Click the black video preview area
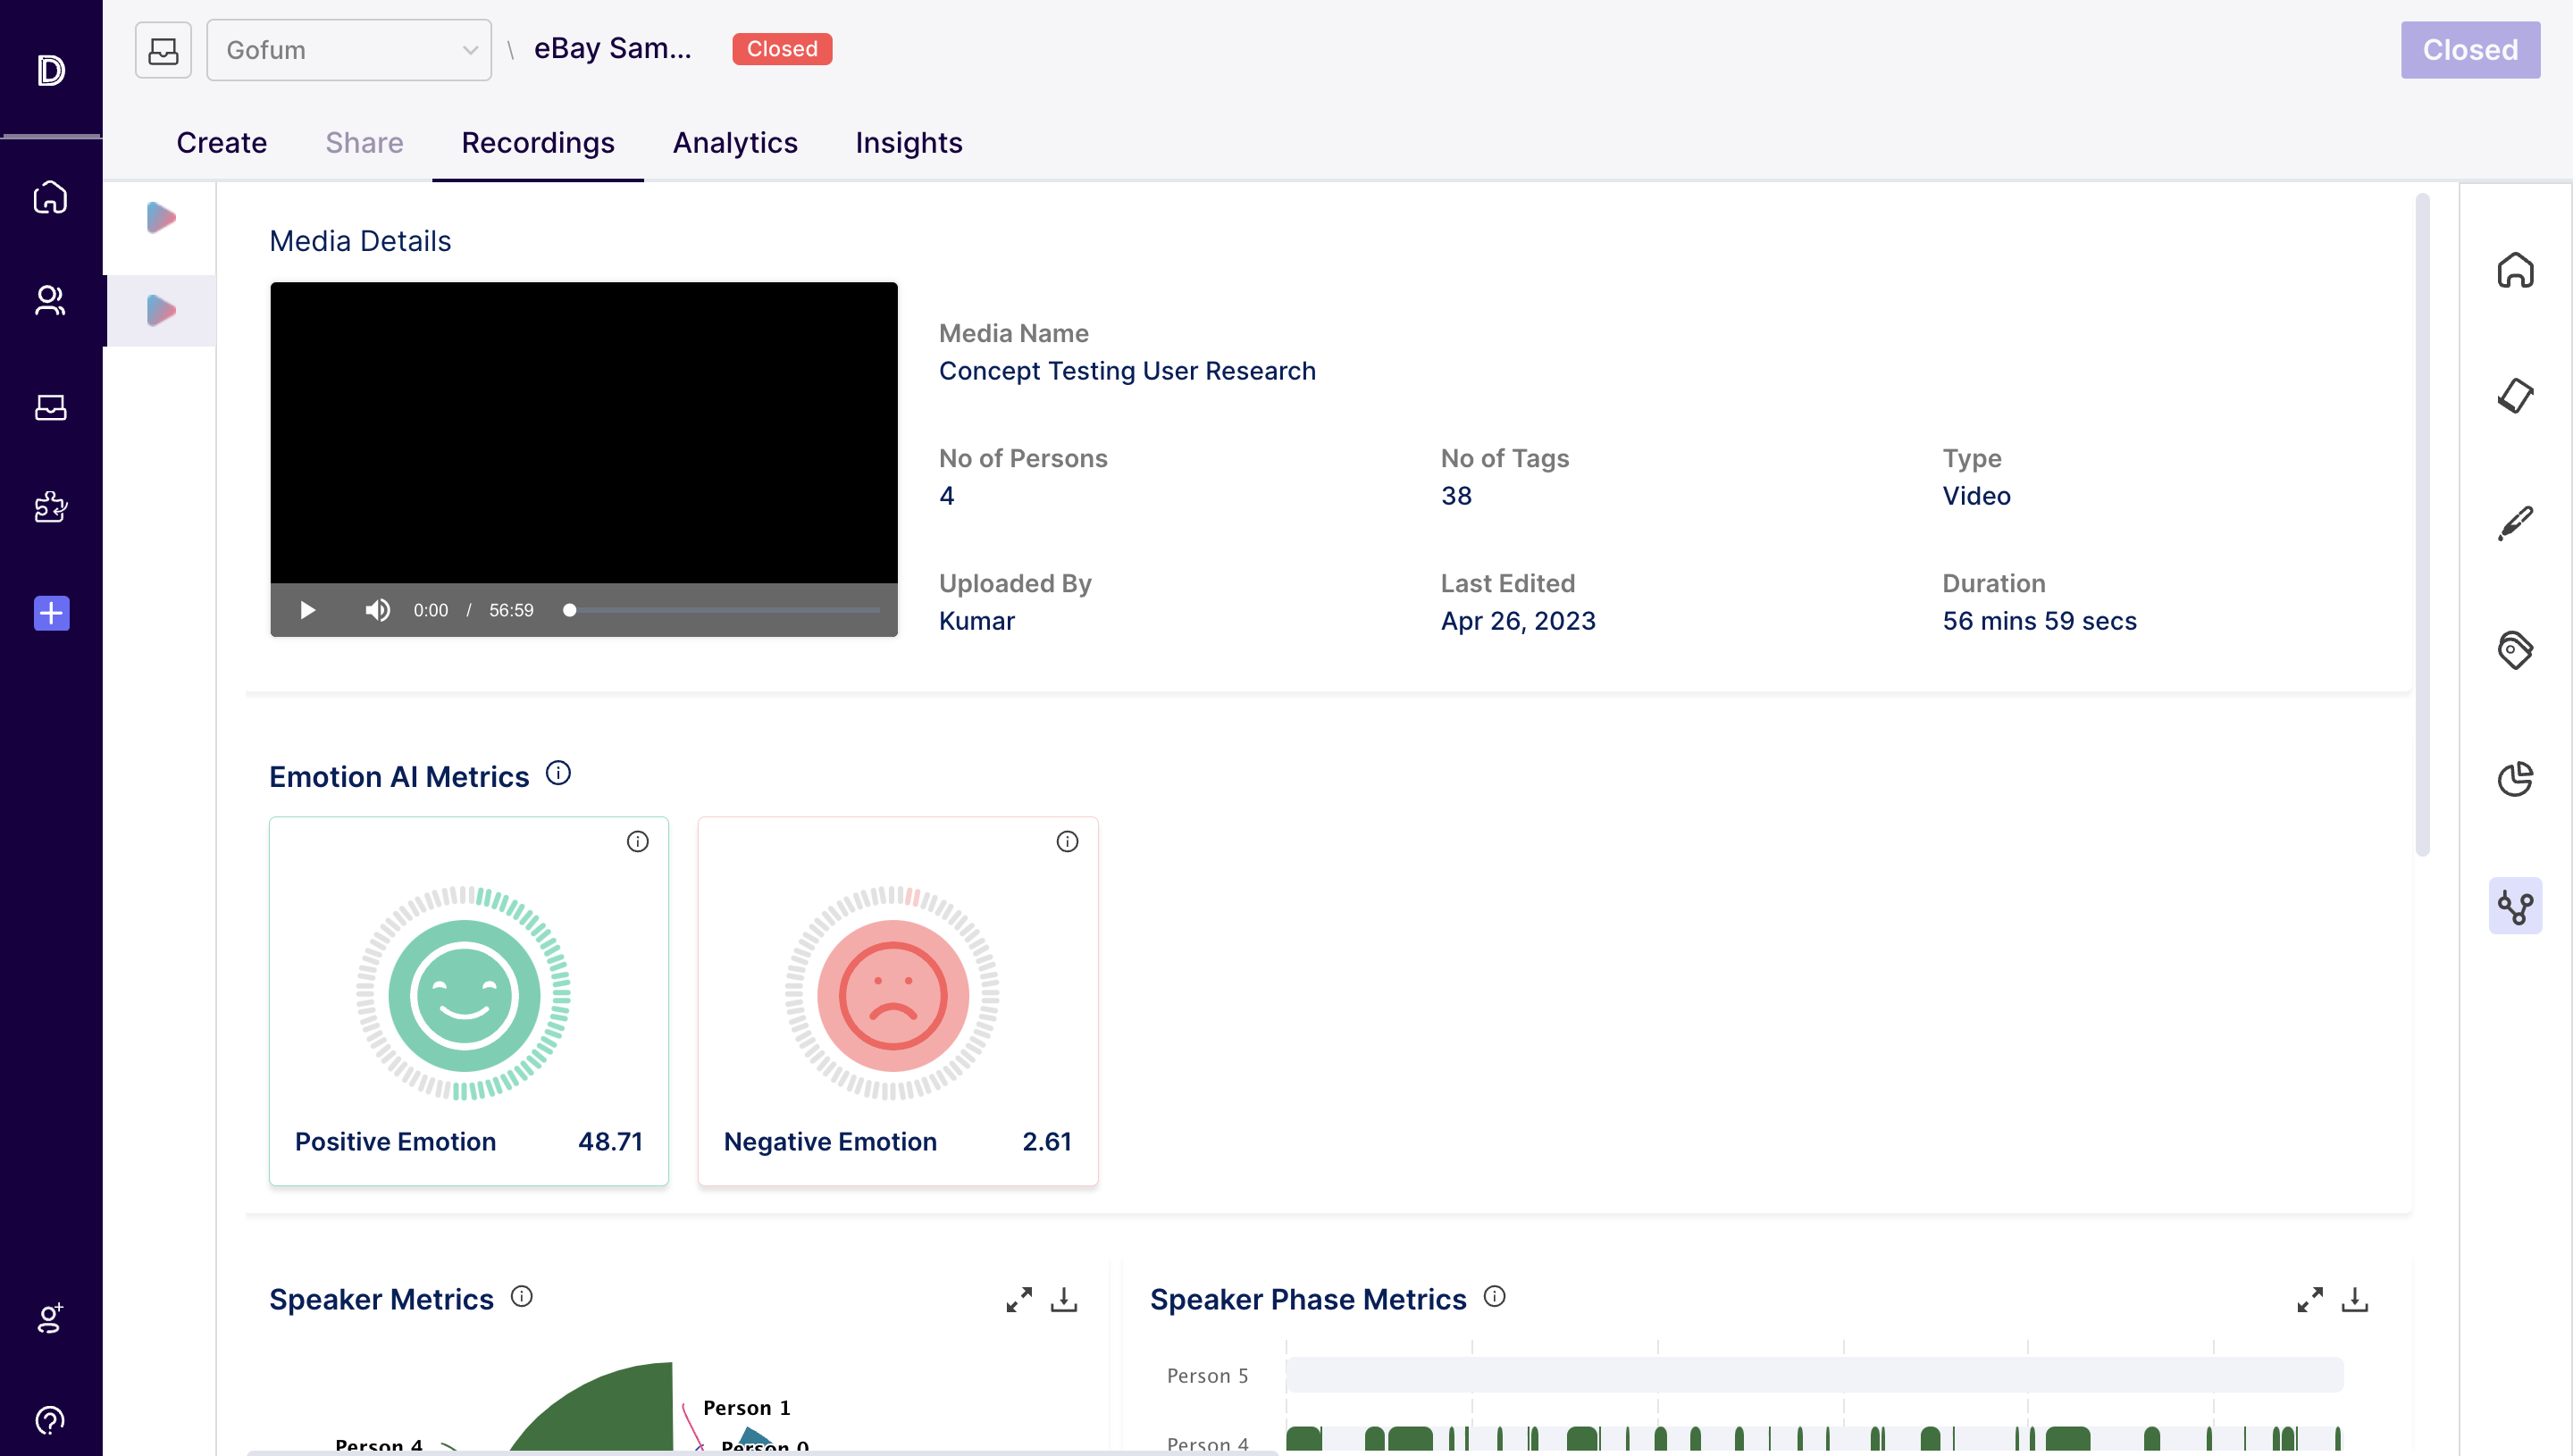The width and height of the screenshot is (2573, 1456). [x=584, y=432]
